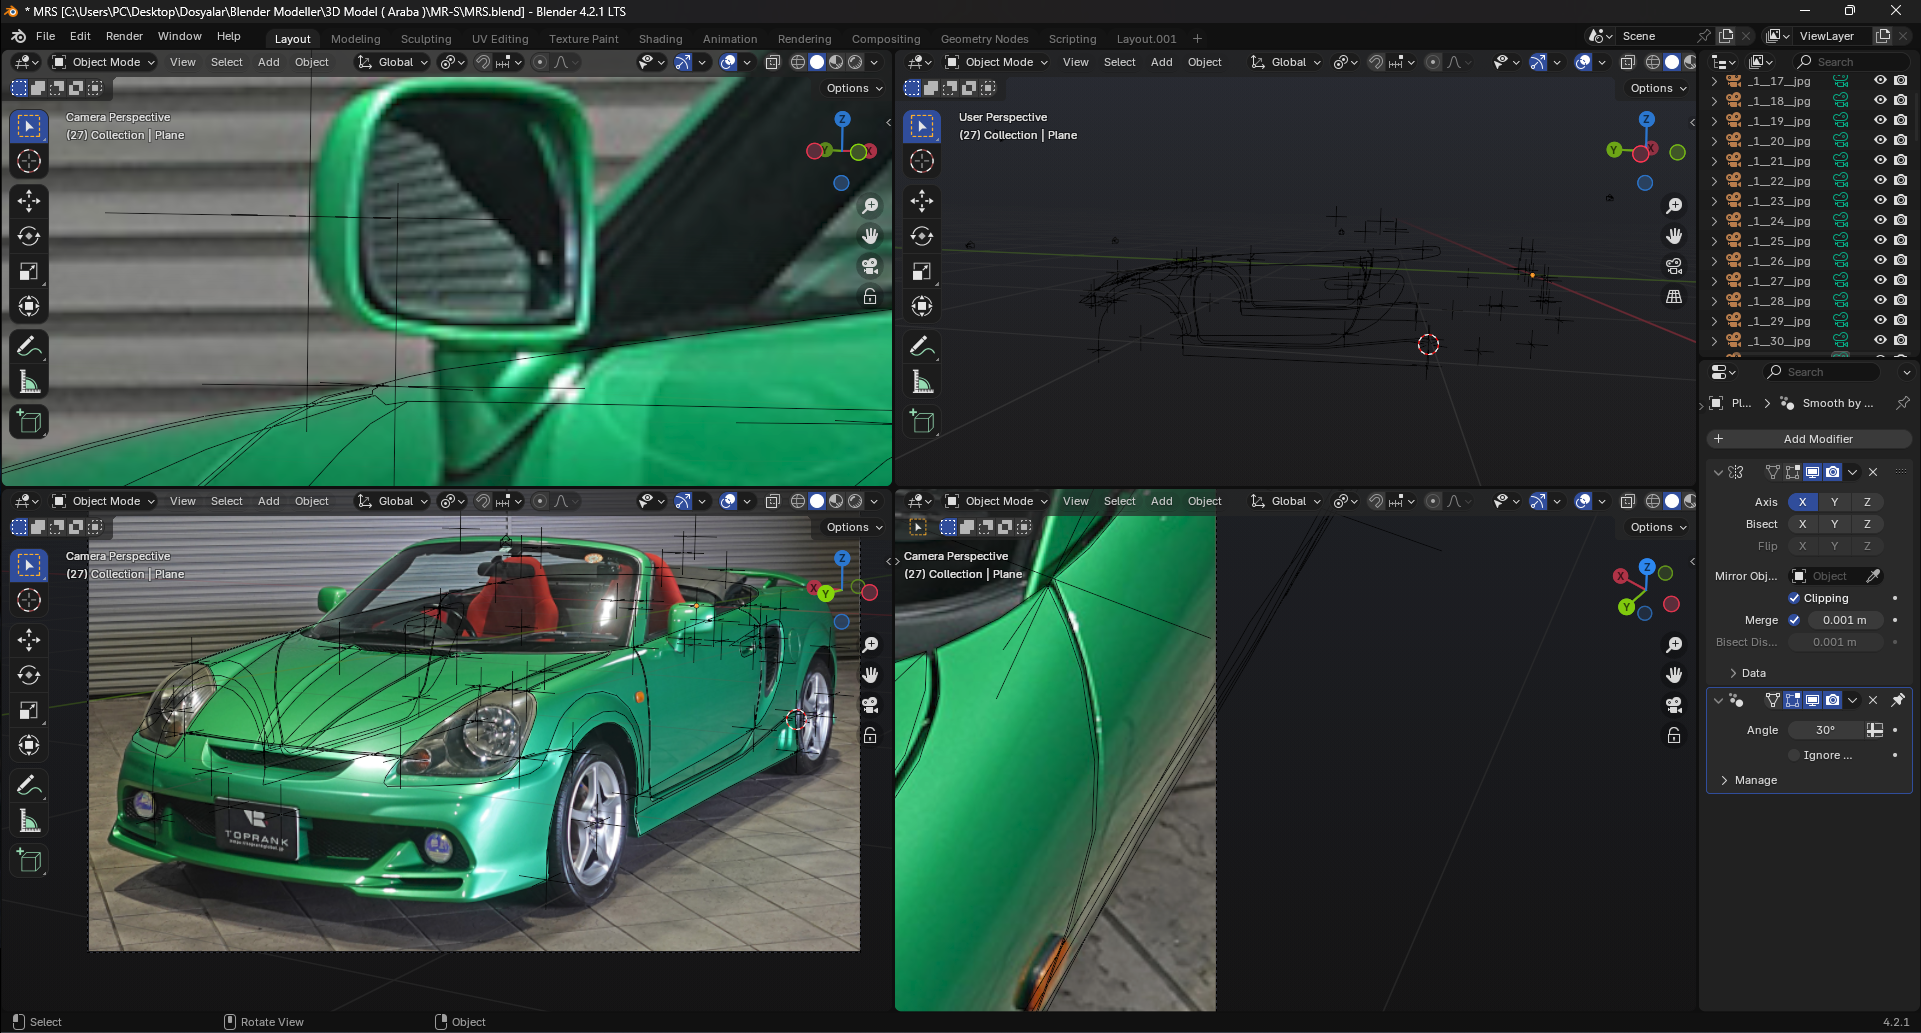This screenshot has width=1921, height=1033.
Task: Hide the _1__20_jpg object with eye icon
Action: [x=1880, y=141]
